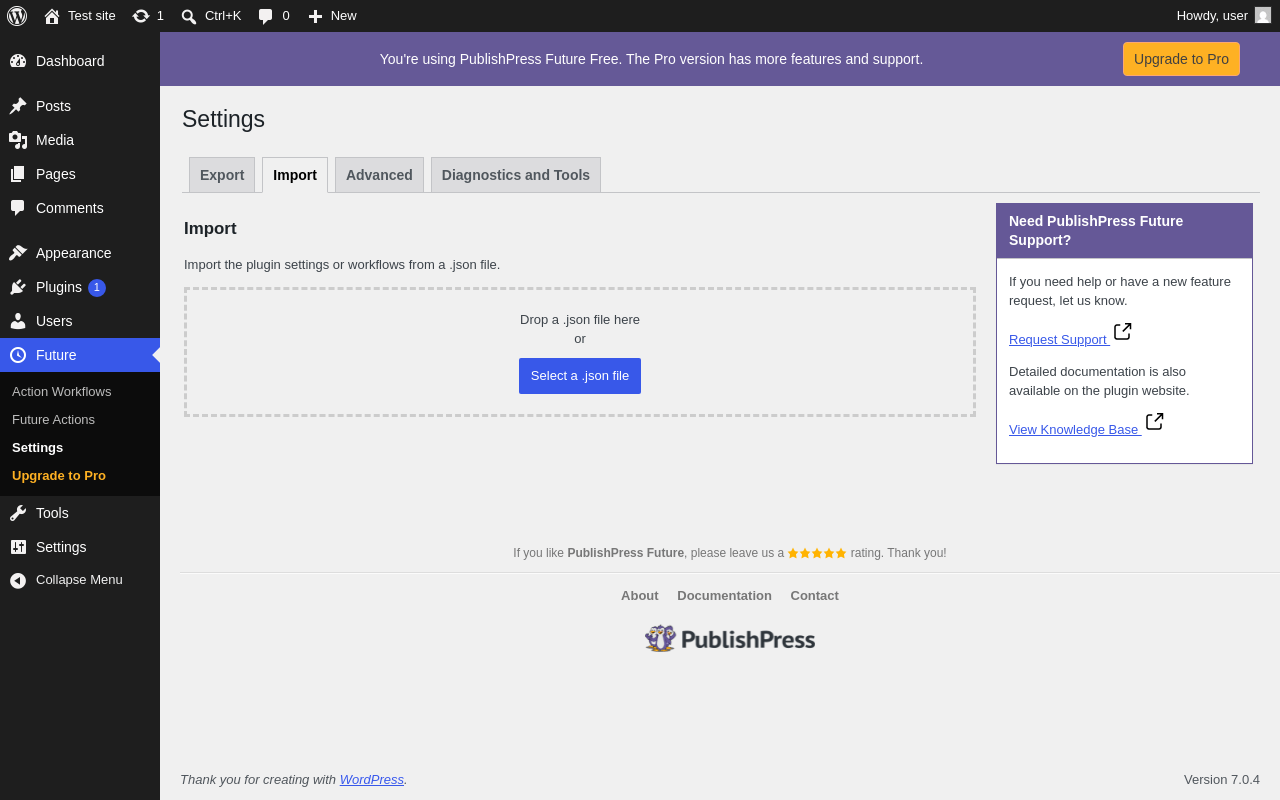Click the PublishPress footer logo
The image size is (1280, 800).
[730, 639]
